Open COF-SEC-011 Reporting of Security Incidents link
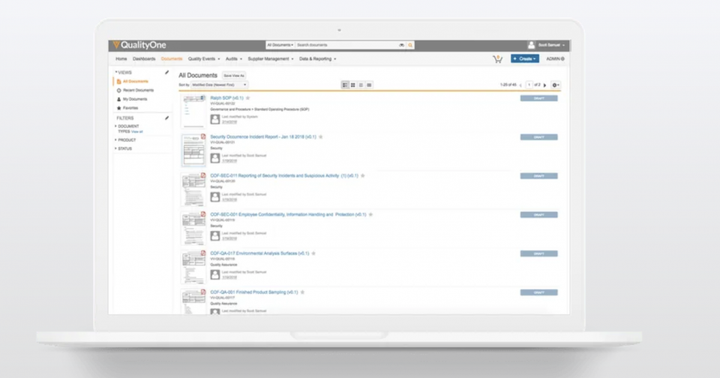This screenshot has width=720, height=378. click(284, 176)
